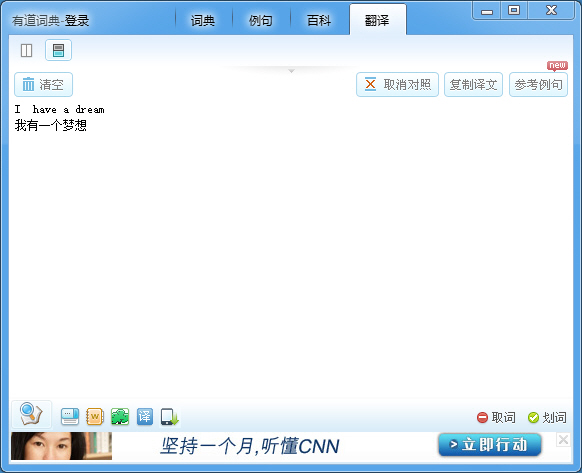Click 复制译文 to copy translation

473,85
